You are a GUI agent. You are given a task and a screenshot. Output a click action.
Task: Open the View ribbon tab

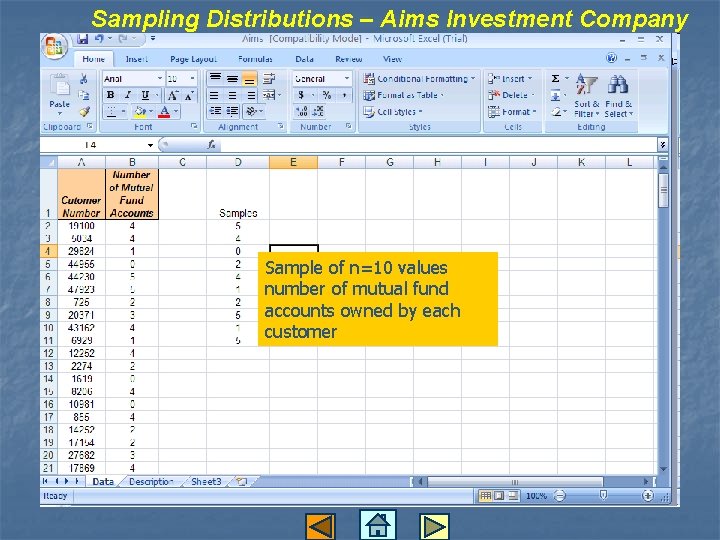pos(392,59)
